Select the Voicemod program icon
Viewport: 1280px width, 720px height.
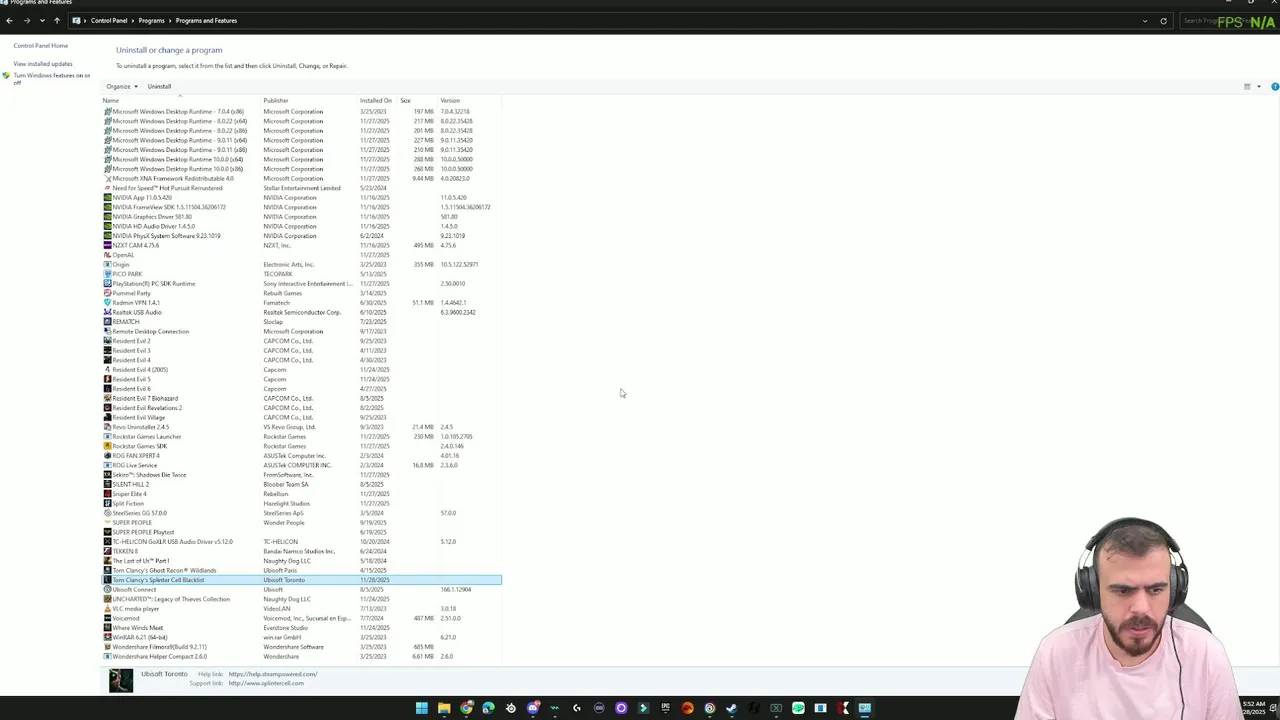pos(108,619)
